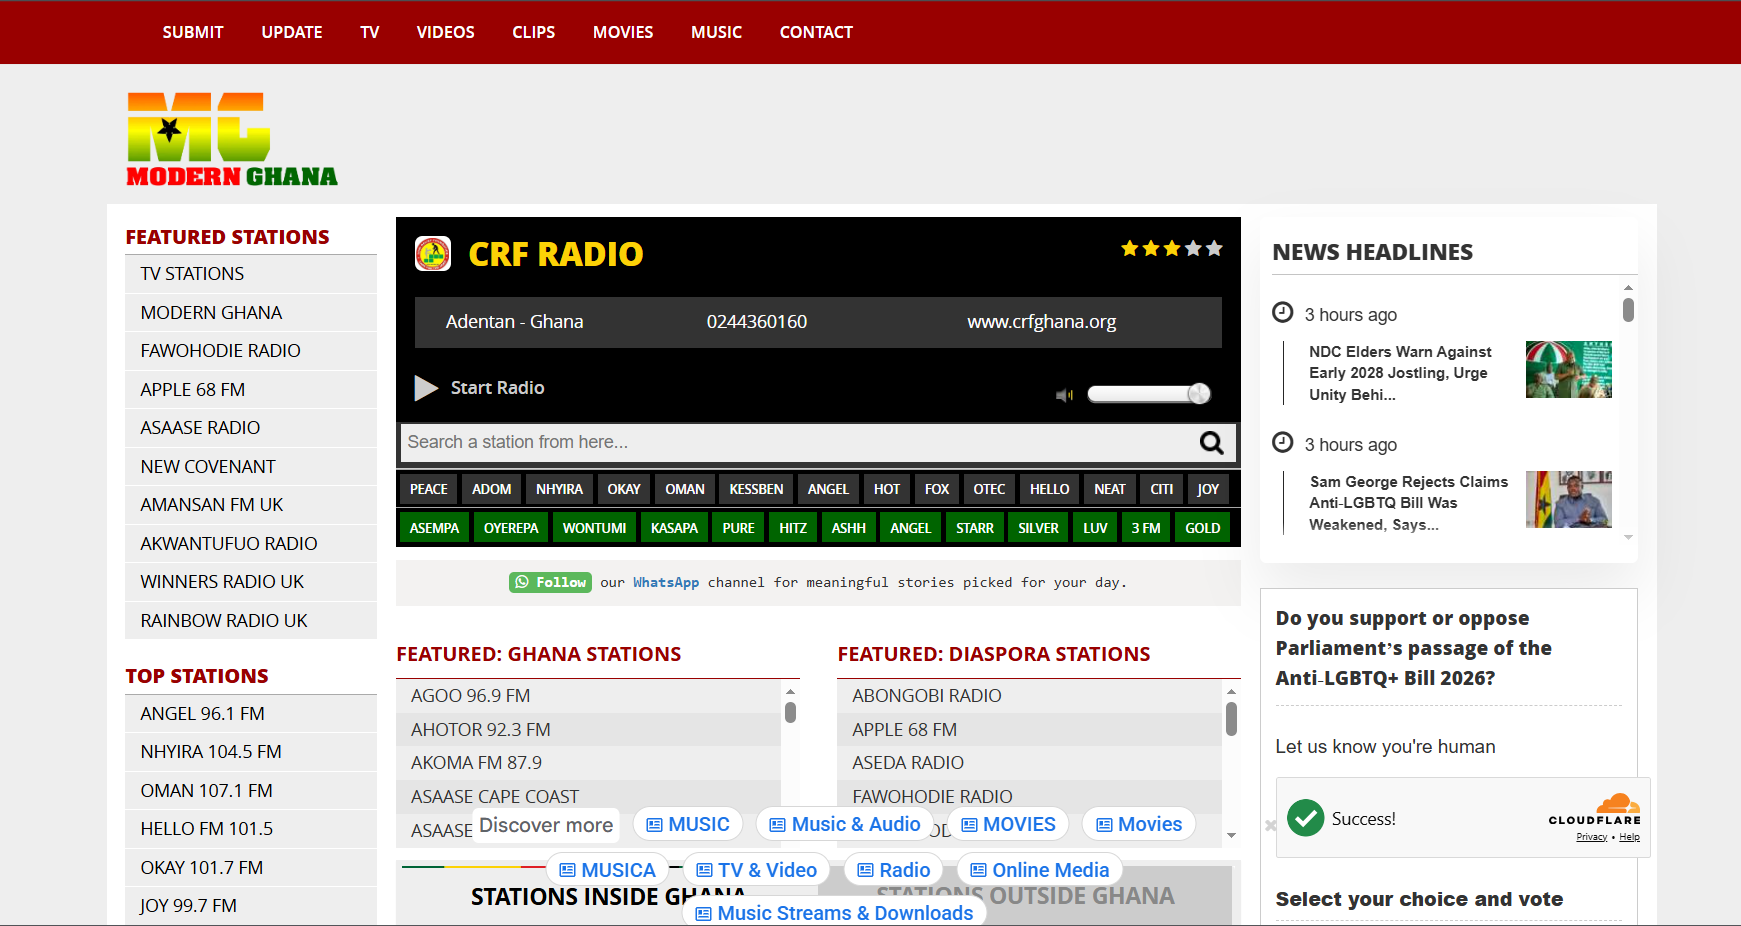Open the Sam George Rejects Claims headline
This screenshot has height=926, width=1741.
(1408, 503)
